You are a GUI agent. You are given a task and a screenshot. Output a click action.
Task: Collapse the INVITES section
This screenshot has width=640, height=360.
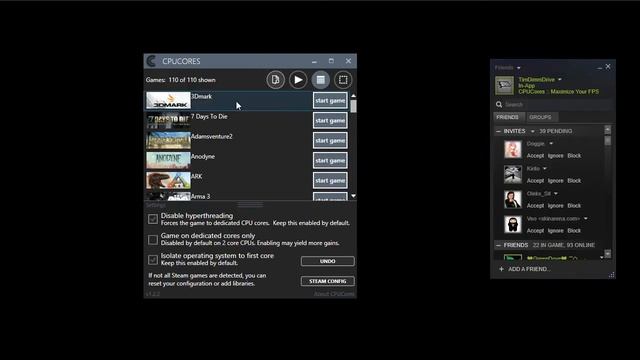click(x=498, y=131)
